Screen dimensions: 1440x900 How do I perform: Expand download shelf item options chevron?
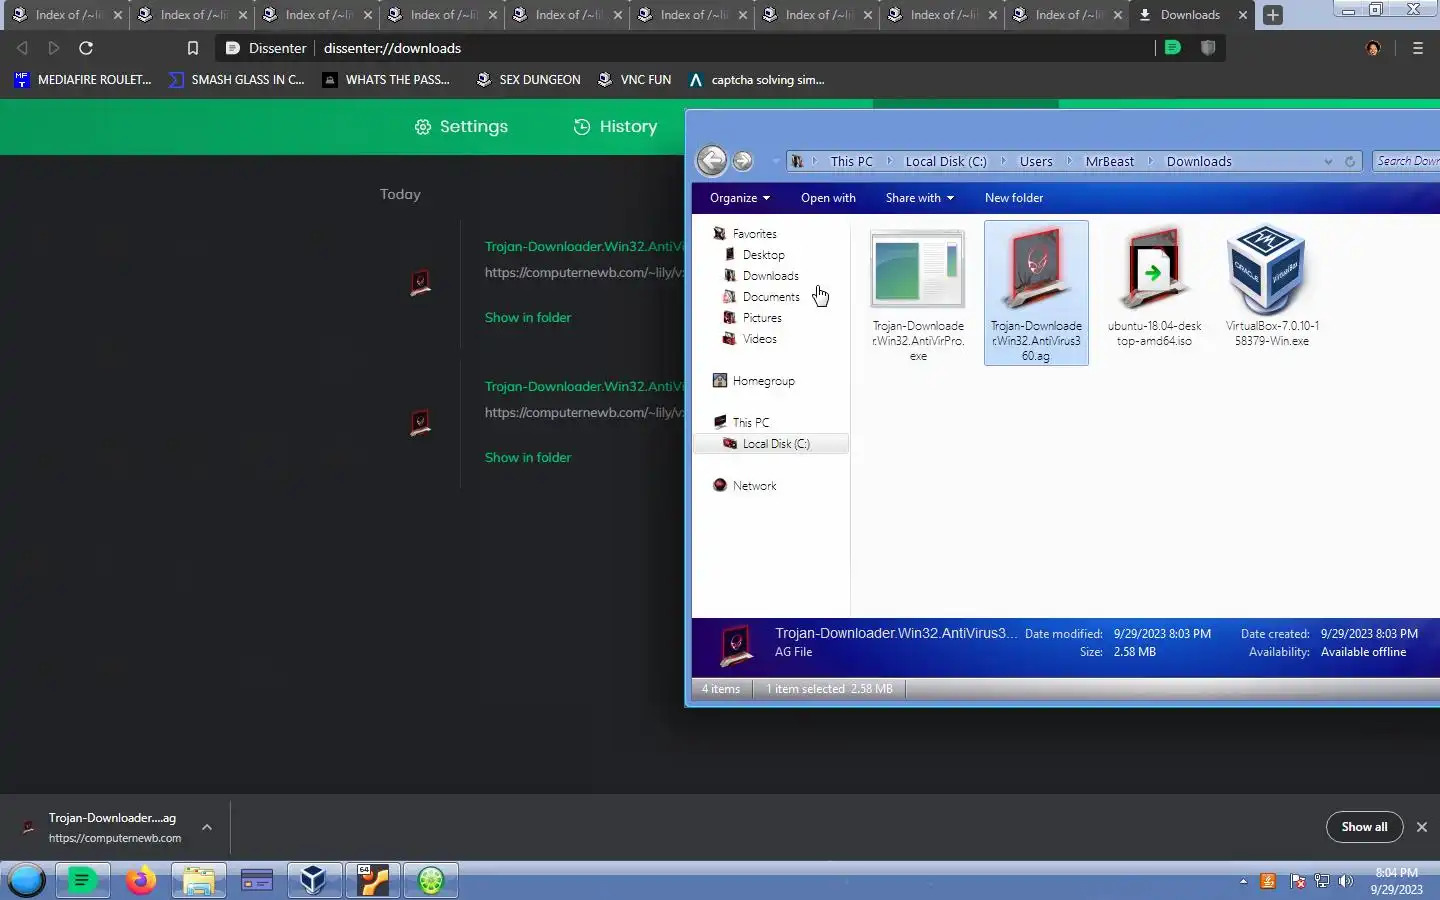click(207, 827)
